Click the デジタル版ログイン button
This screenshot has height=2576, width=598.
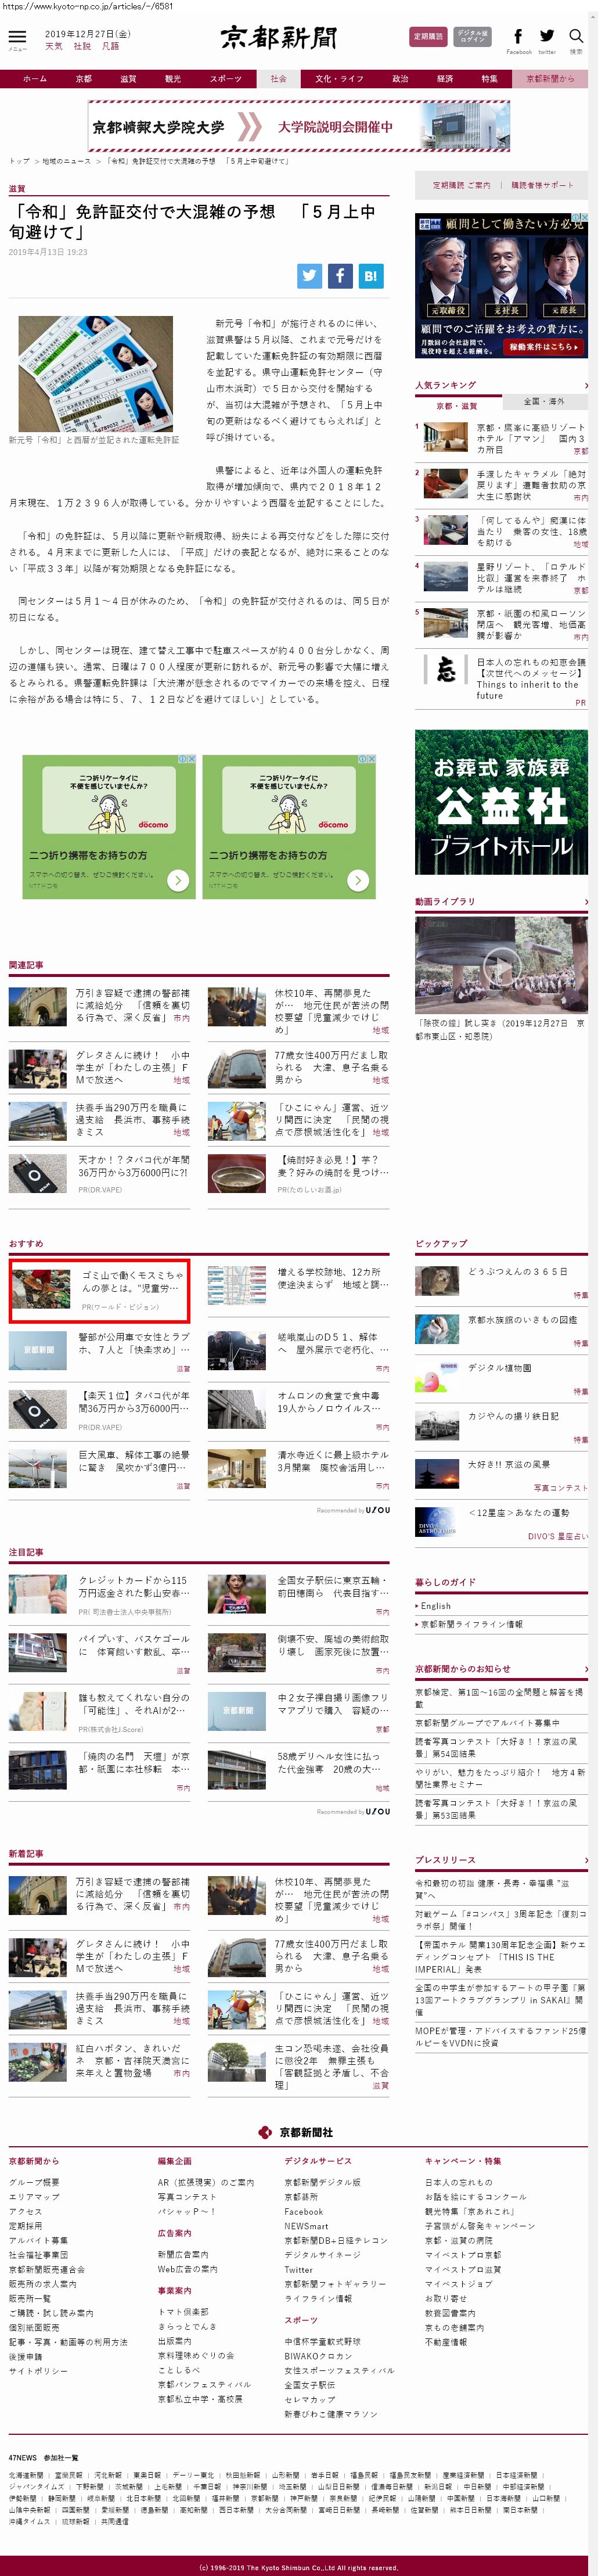point(472,37)
